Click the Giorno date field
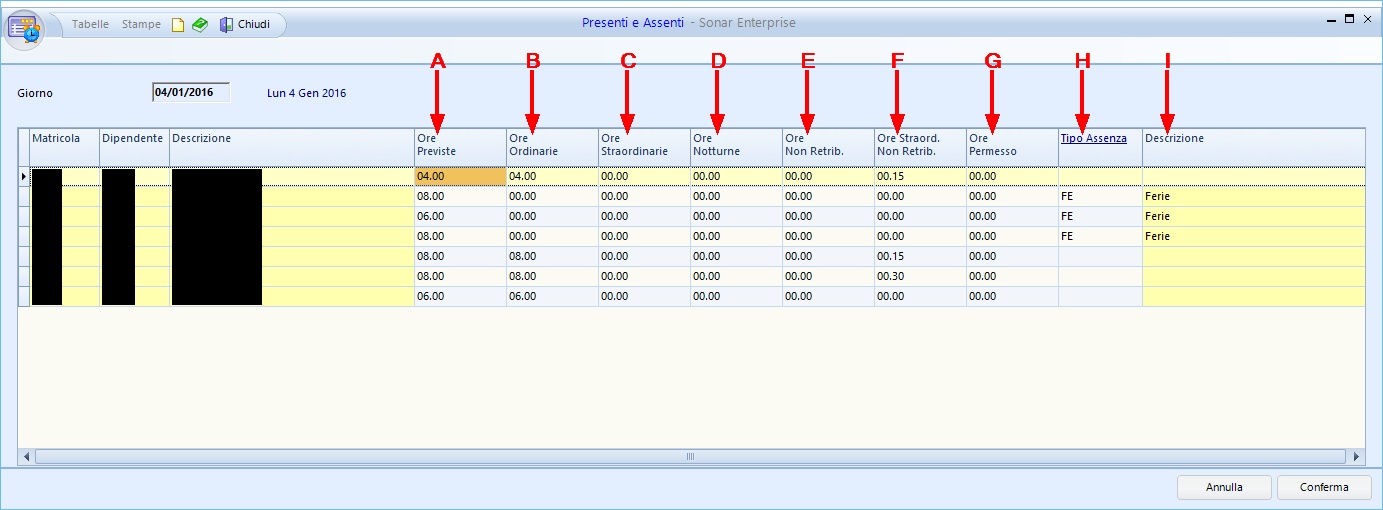This screenshot has height=510, width=1383. (x=190, y=93)
